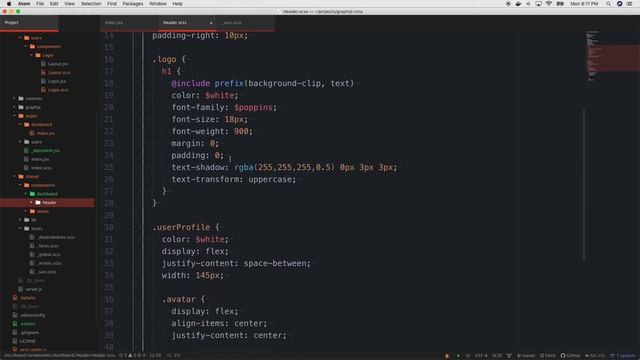Image resolution: width=640 pixels, height=360 pixels.
Task: Close the Header.scss tab
Action: [211, 23]
